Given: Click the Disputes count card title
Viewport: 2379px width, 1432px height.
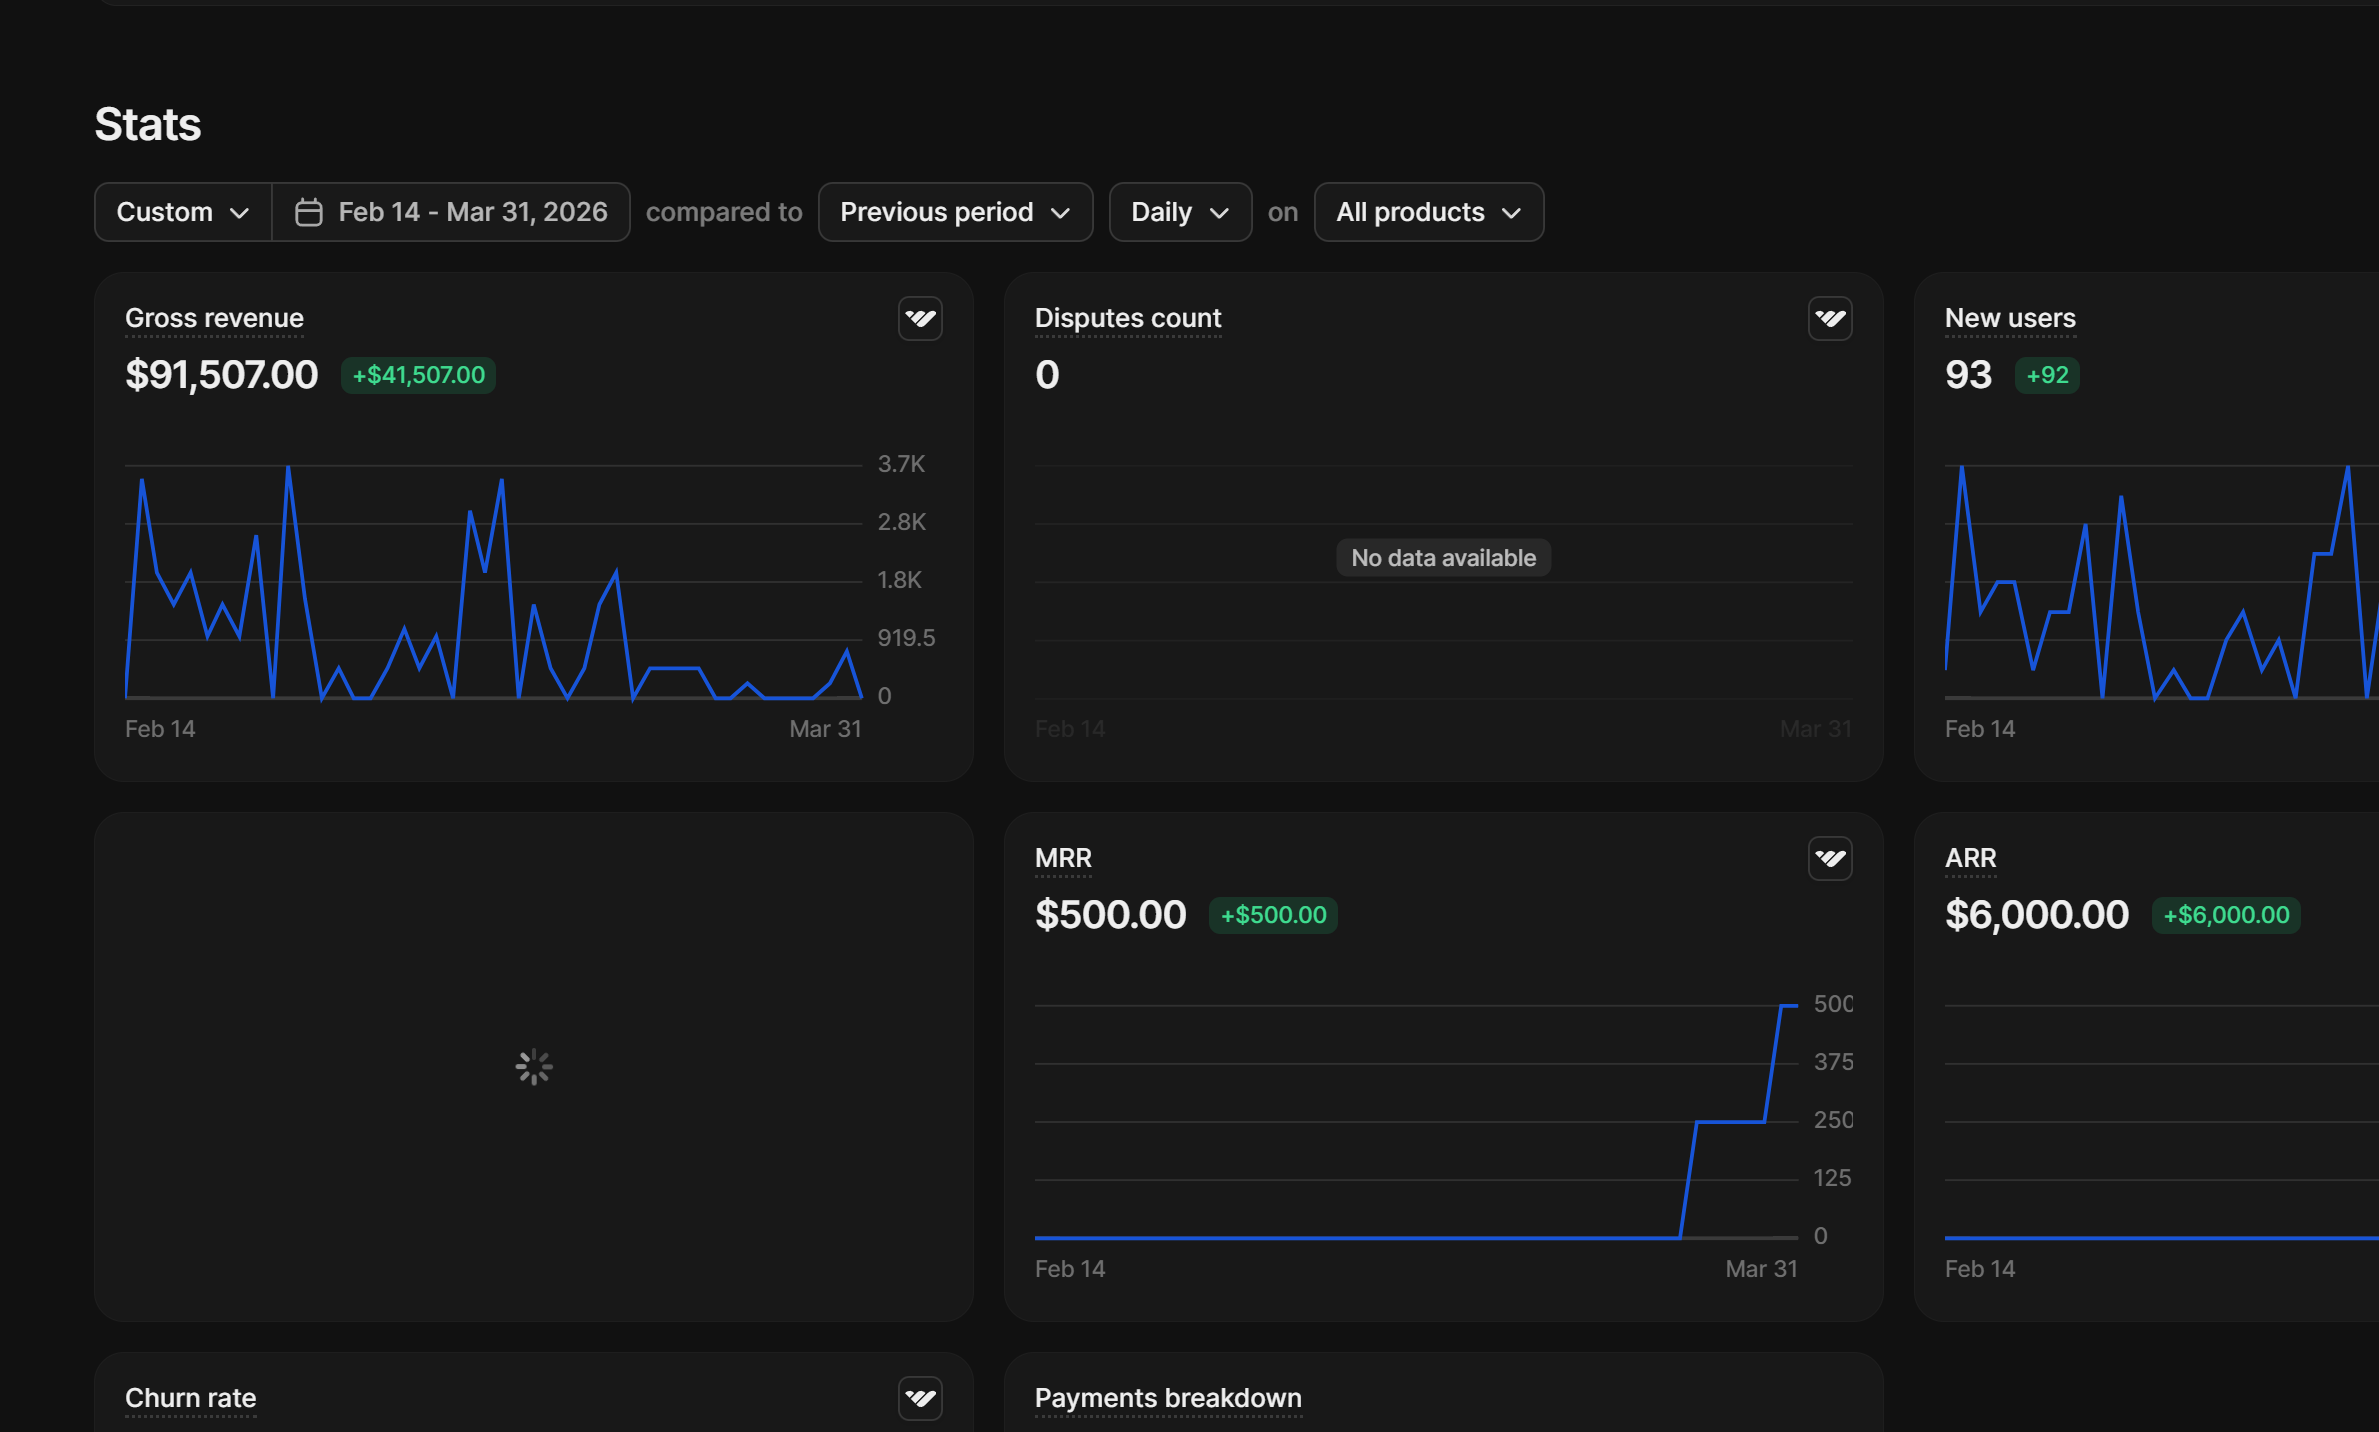Looking at the screenshot, I should click(x=1128, y=318).
